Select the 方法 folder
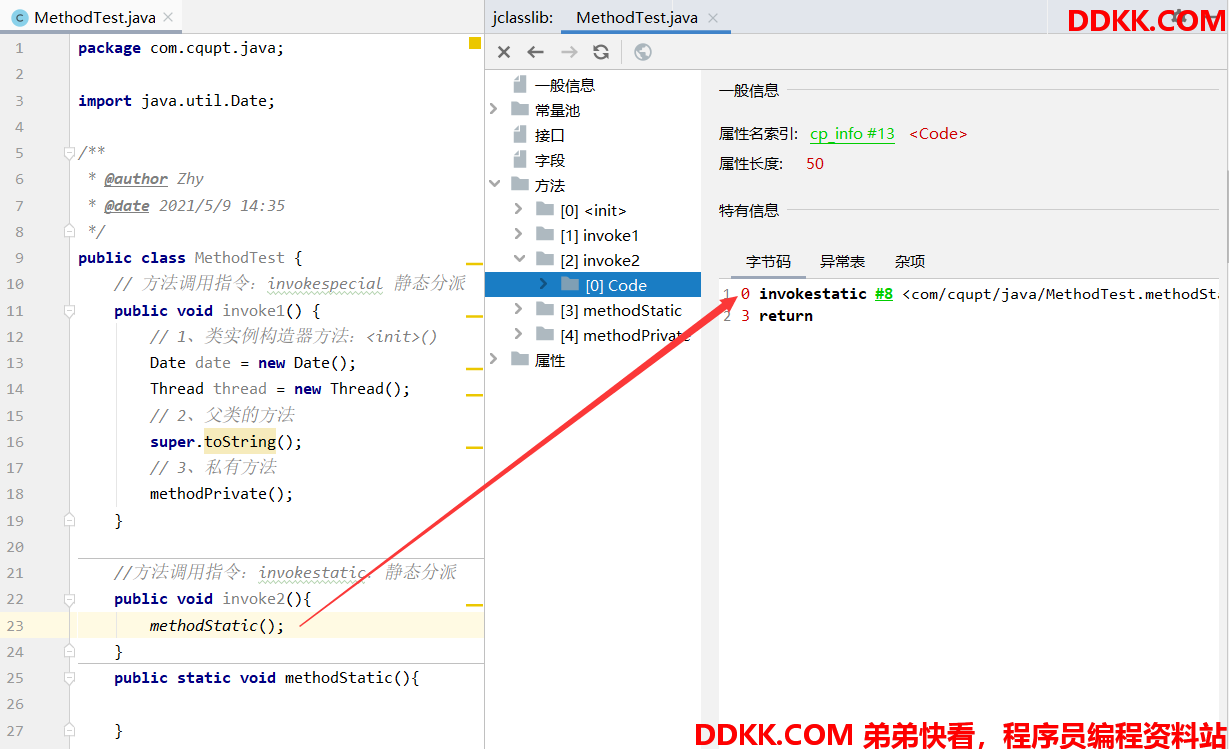Screen dimensions: 1229x749 (x=550, y=185)
